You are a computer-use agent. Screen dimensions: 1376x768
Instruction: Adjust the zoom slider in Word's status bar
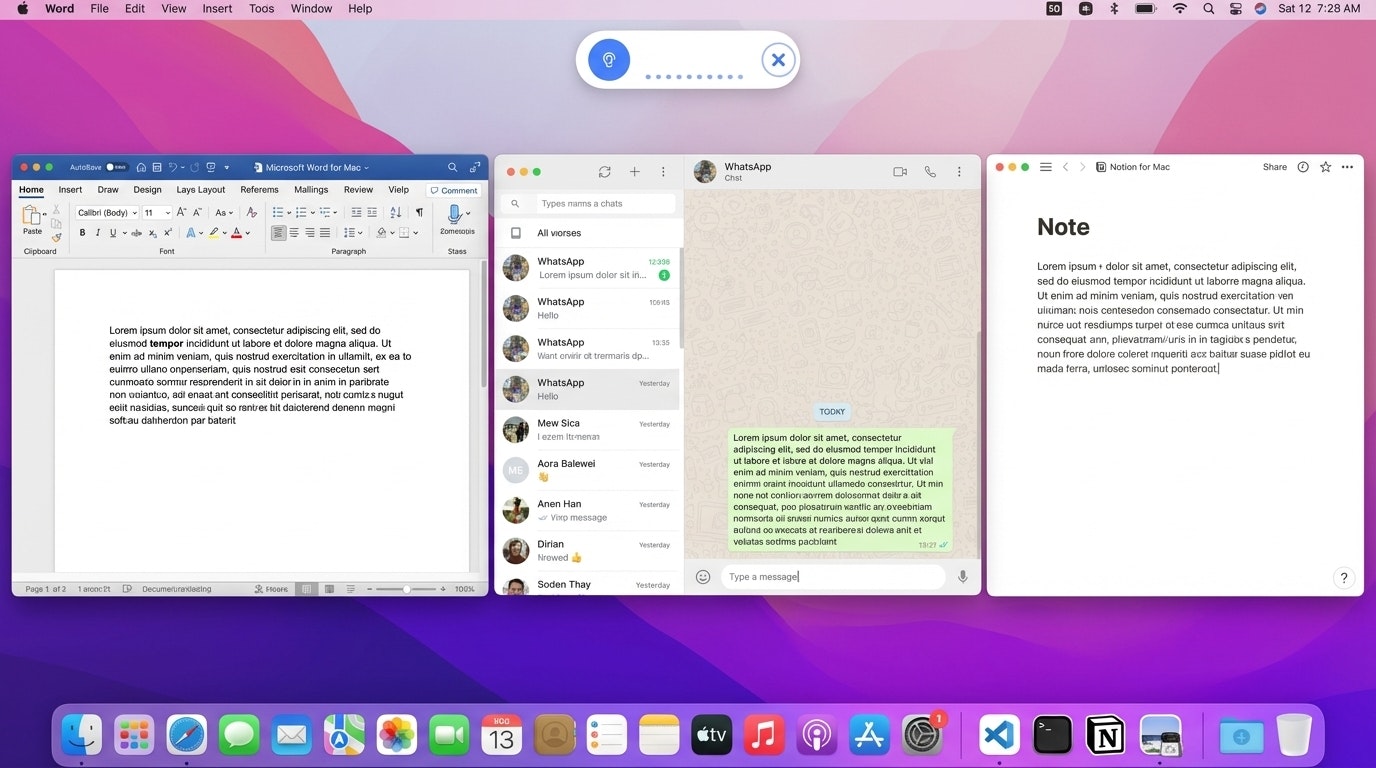pyautogui.click(x=408, y=589)
